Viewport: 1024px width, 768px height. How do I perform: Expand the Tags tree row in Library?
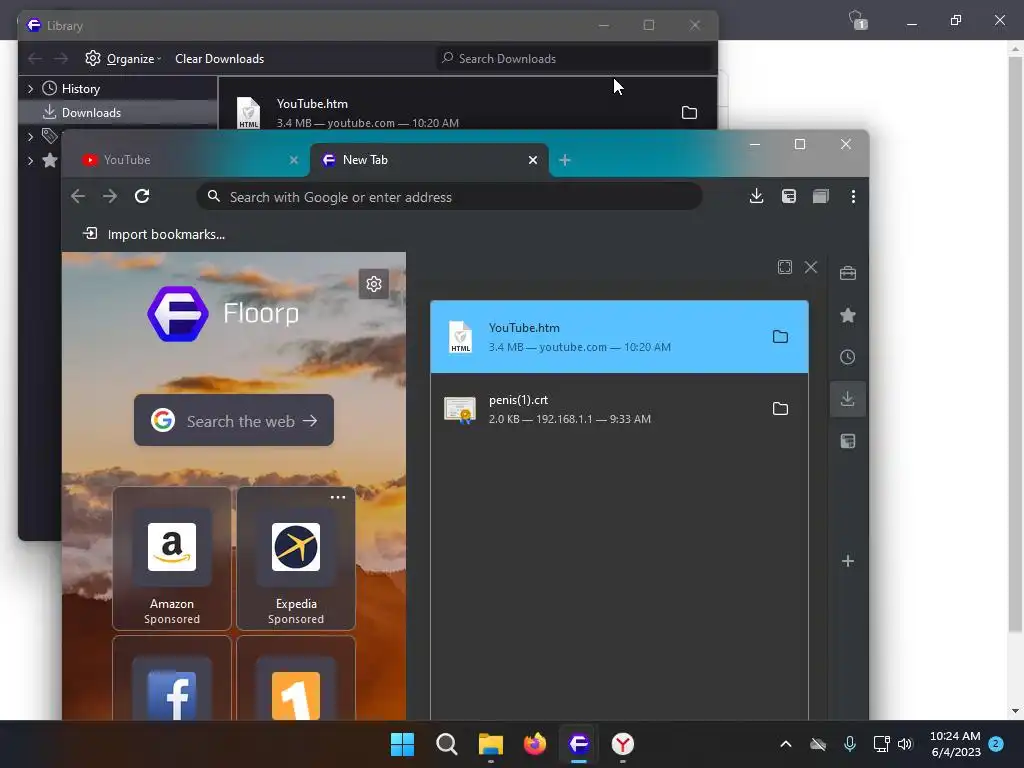[30, 136]
